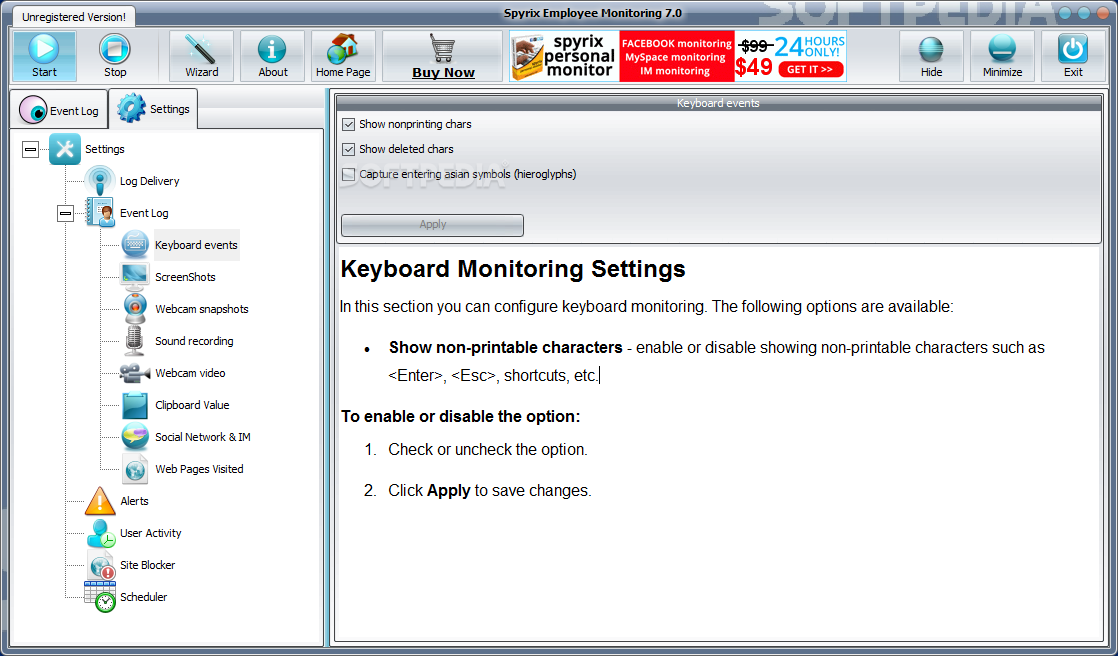Go to ScreenShots settings label
The image size is (1118, 656).
point(185,277)
